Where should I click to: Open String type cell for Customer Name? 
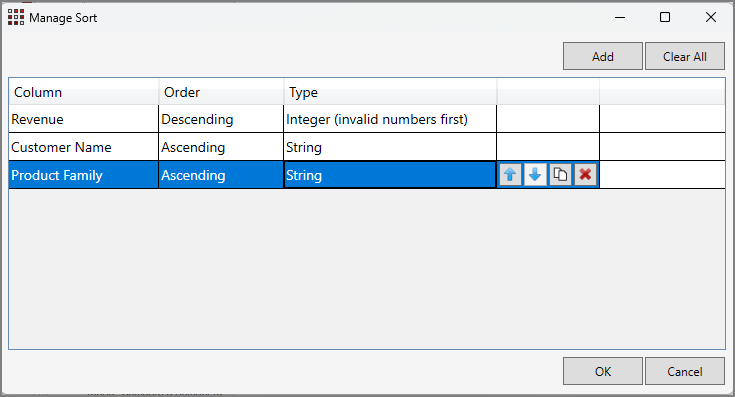[x=390, y=147]
